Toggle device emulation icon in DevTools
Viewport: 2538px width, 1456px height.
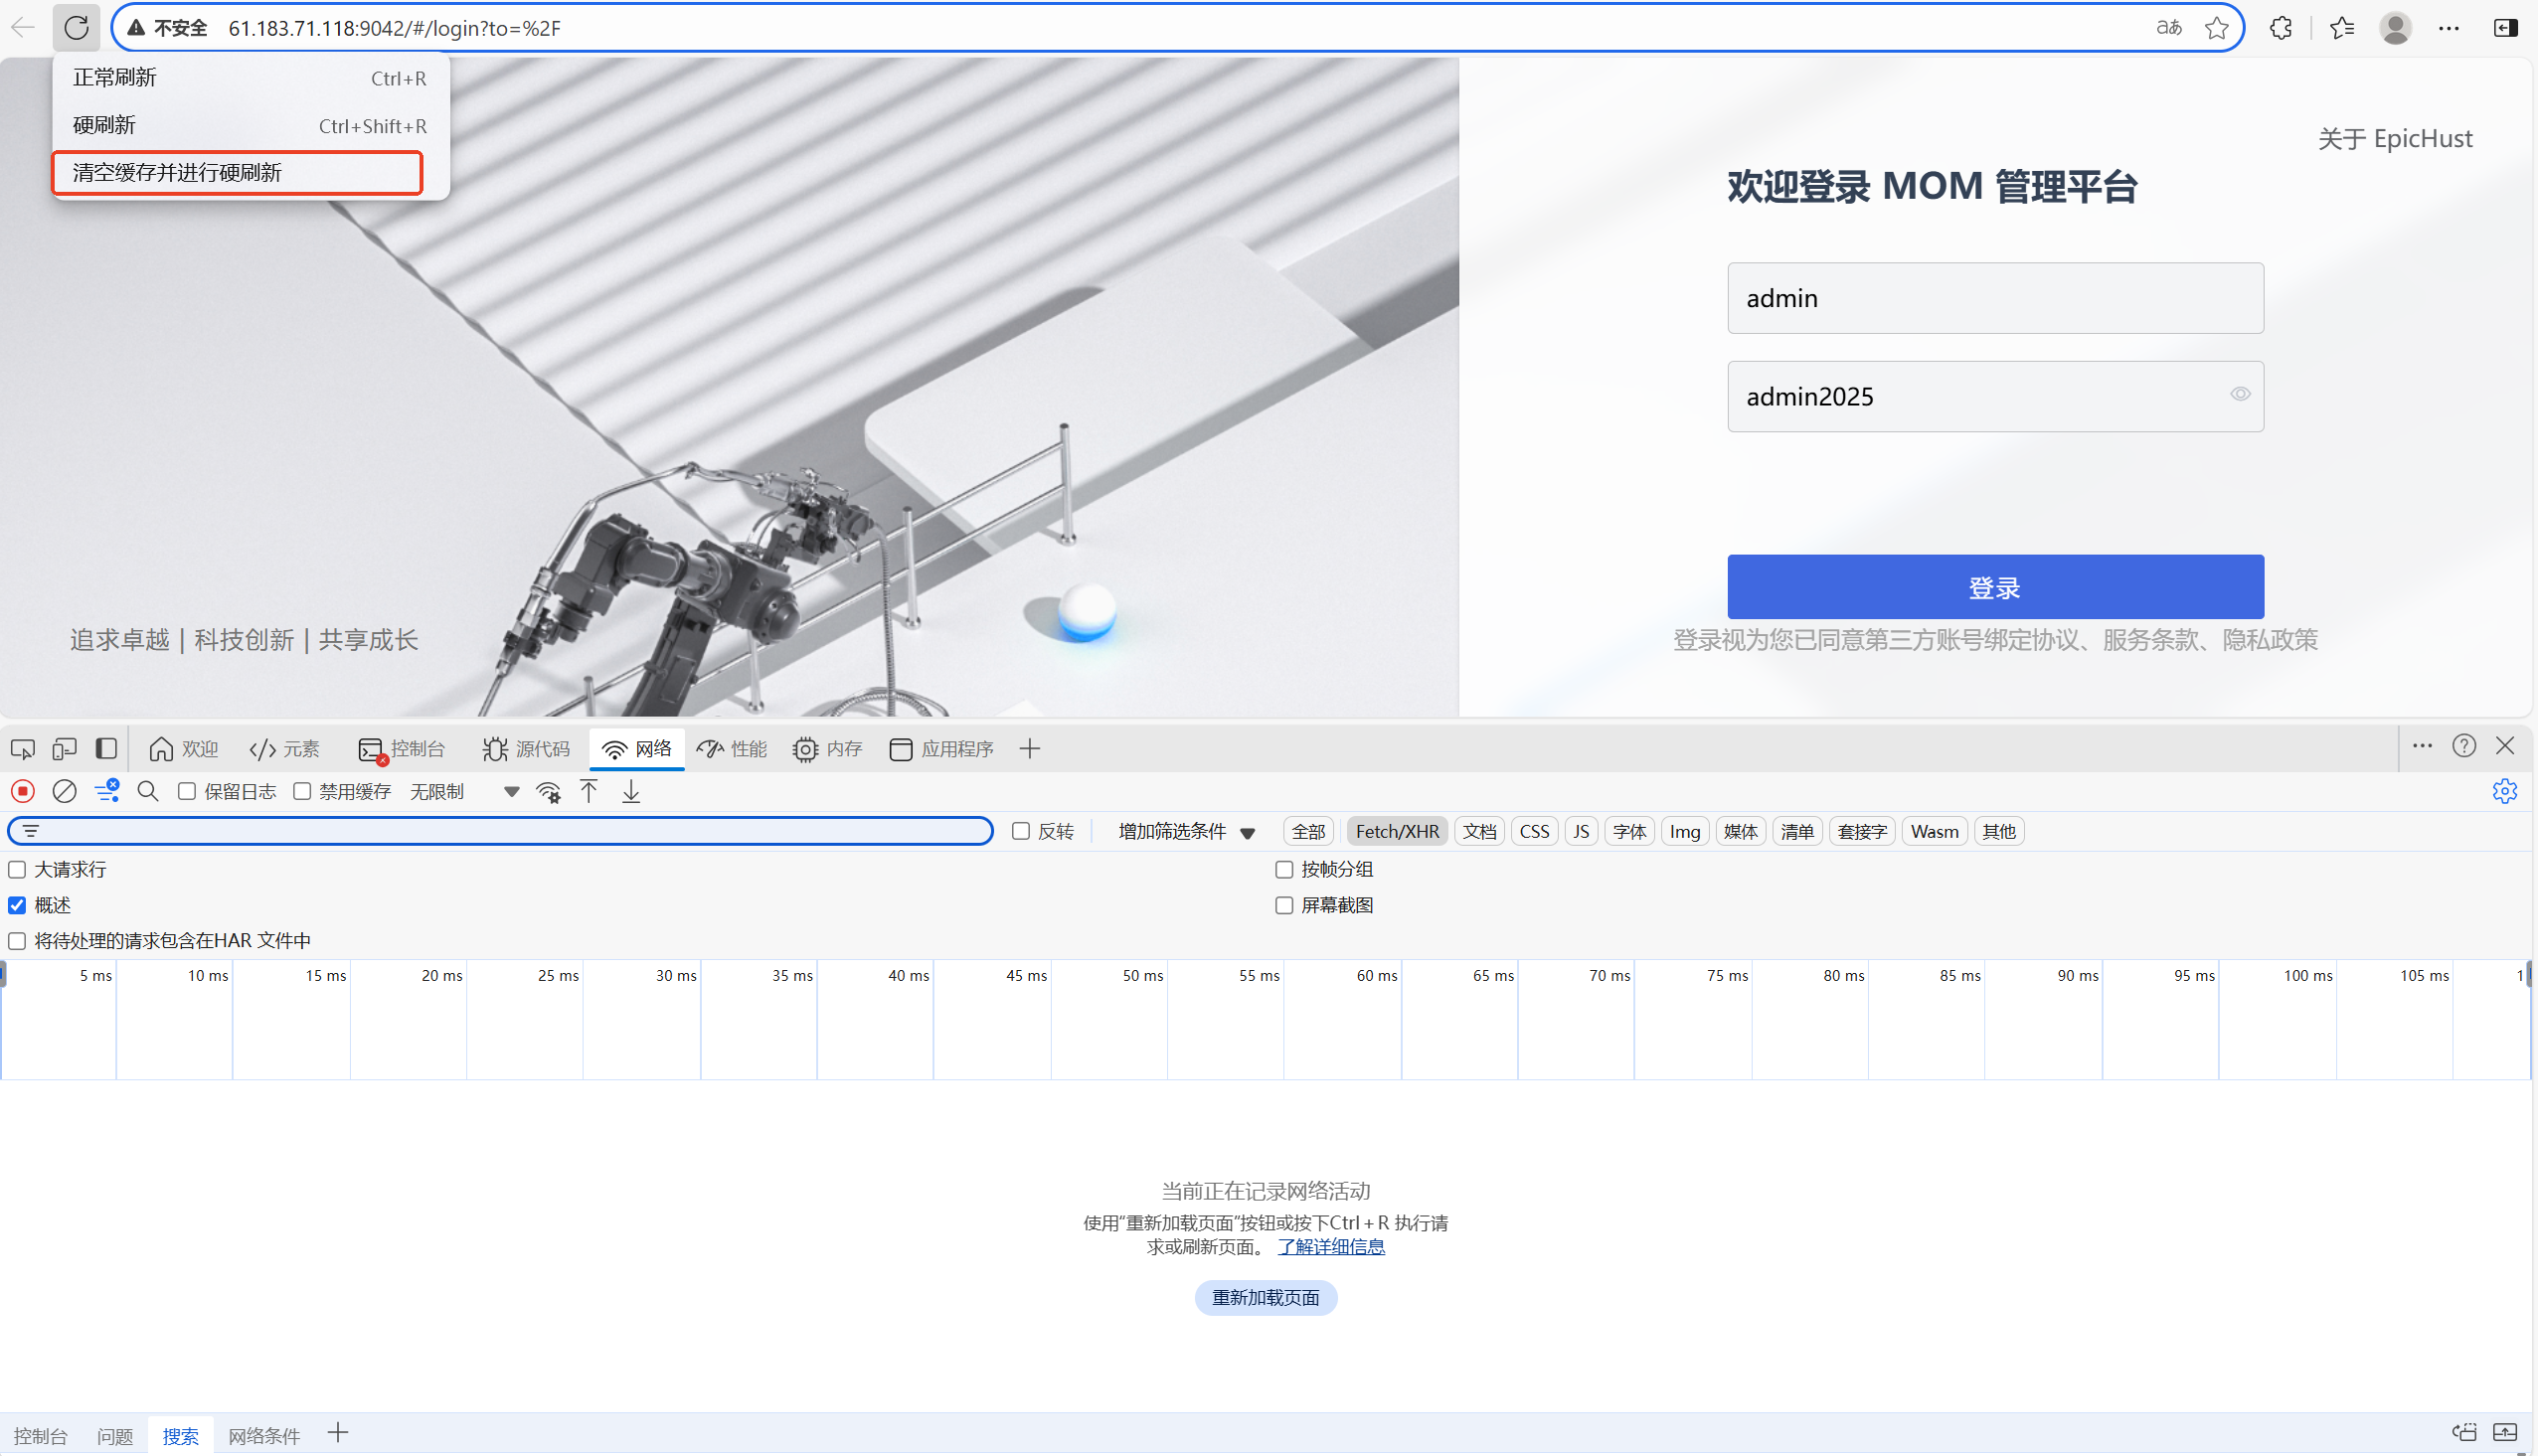click(x=65, y=749)
